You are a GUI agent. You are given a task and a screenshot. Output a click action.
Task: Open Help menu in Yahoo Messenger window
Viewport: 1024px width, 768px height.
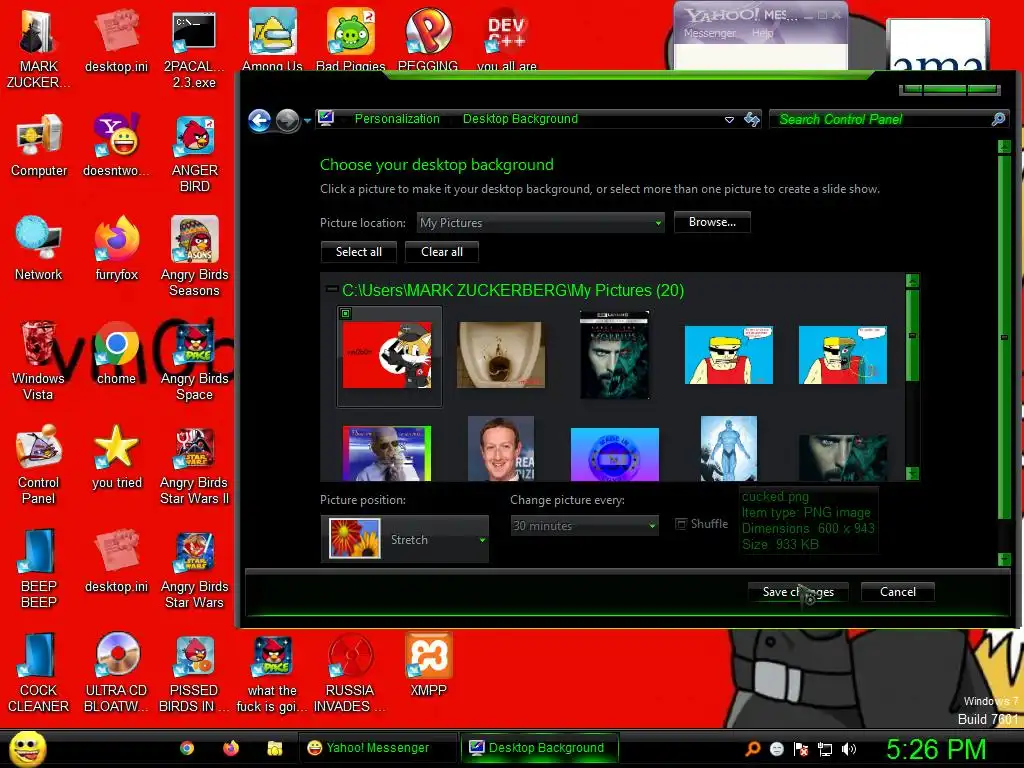pos(762,33)
